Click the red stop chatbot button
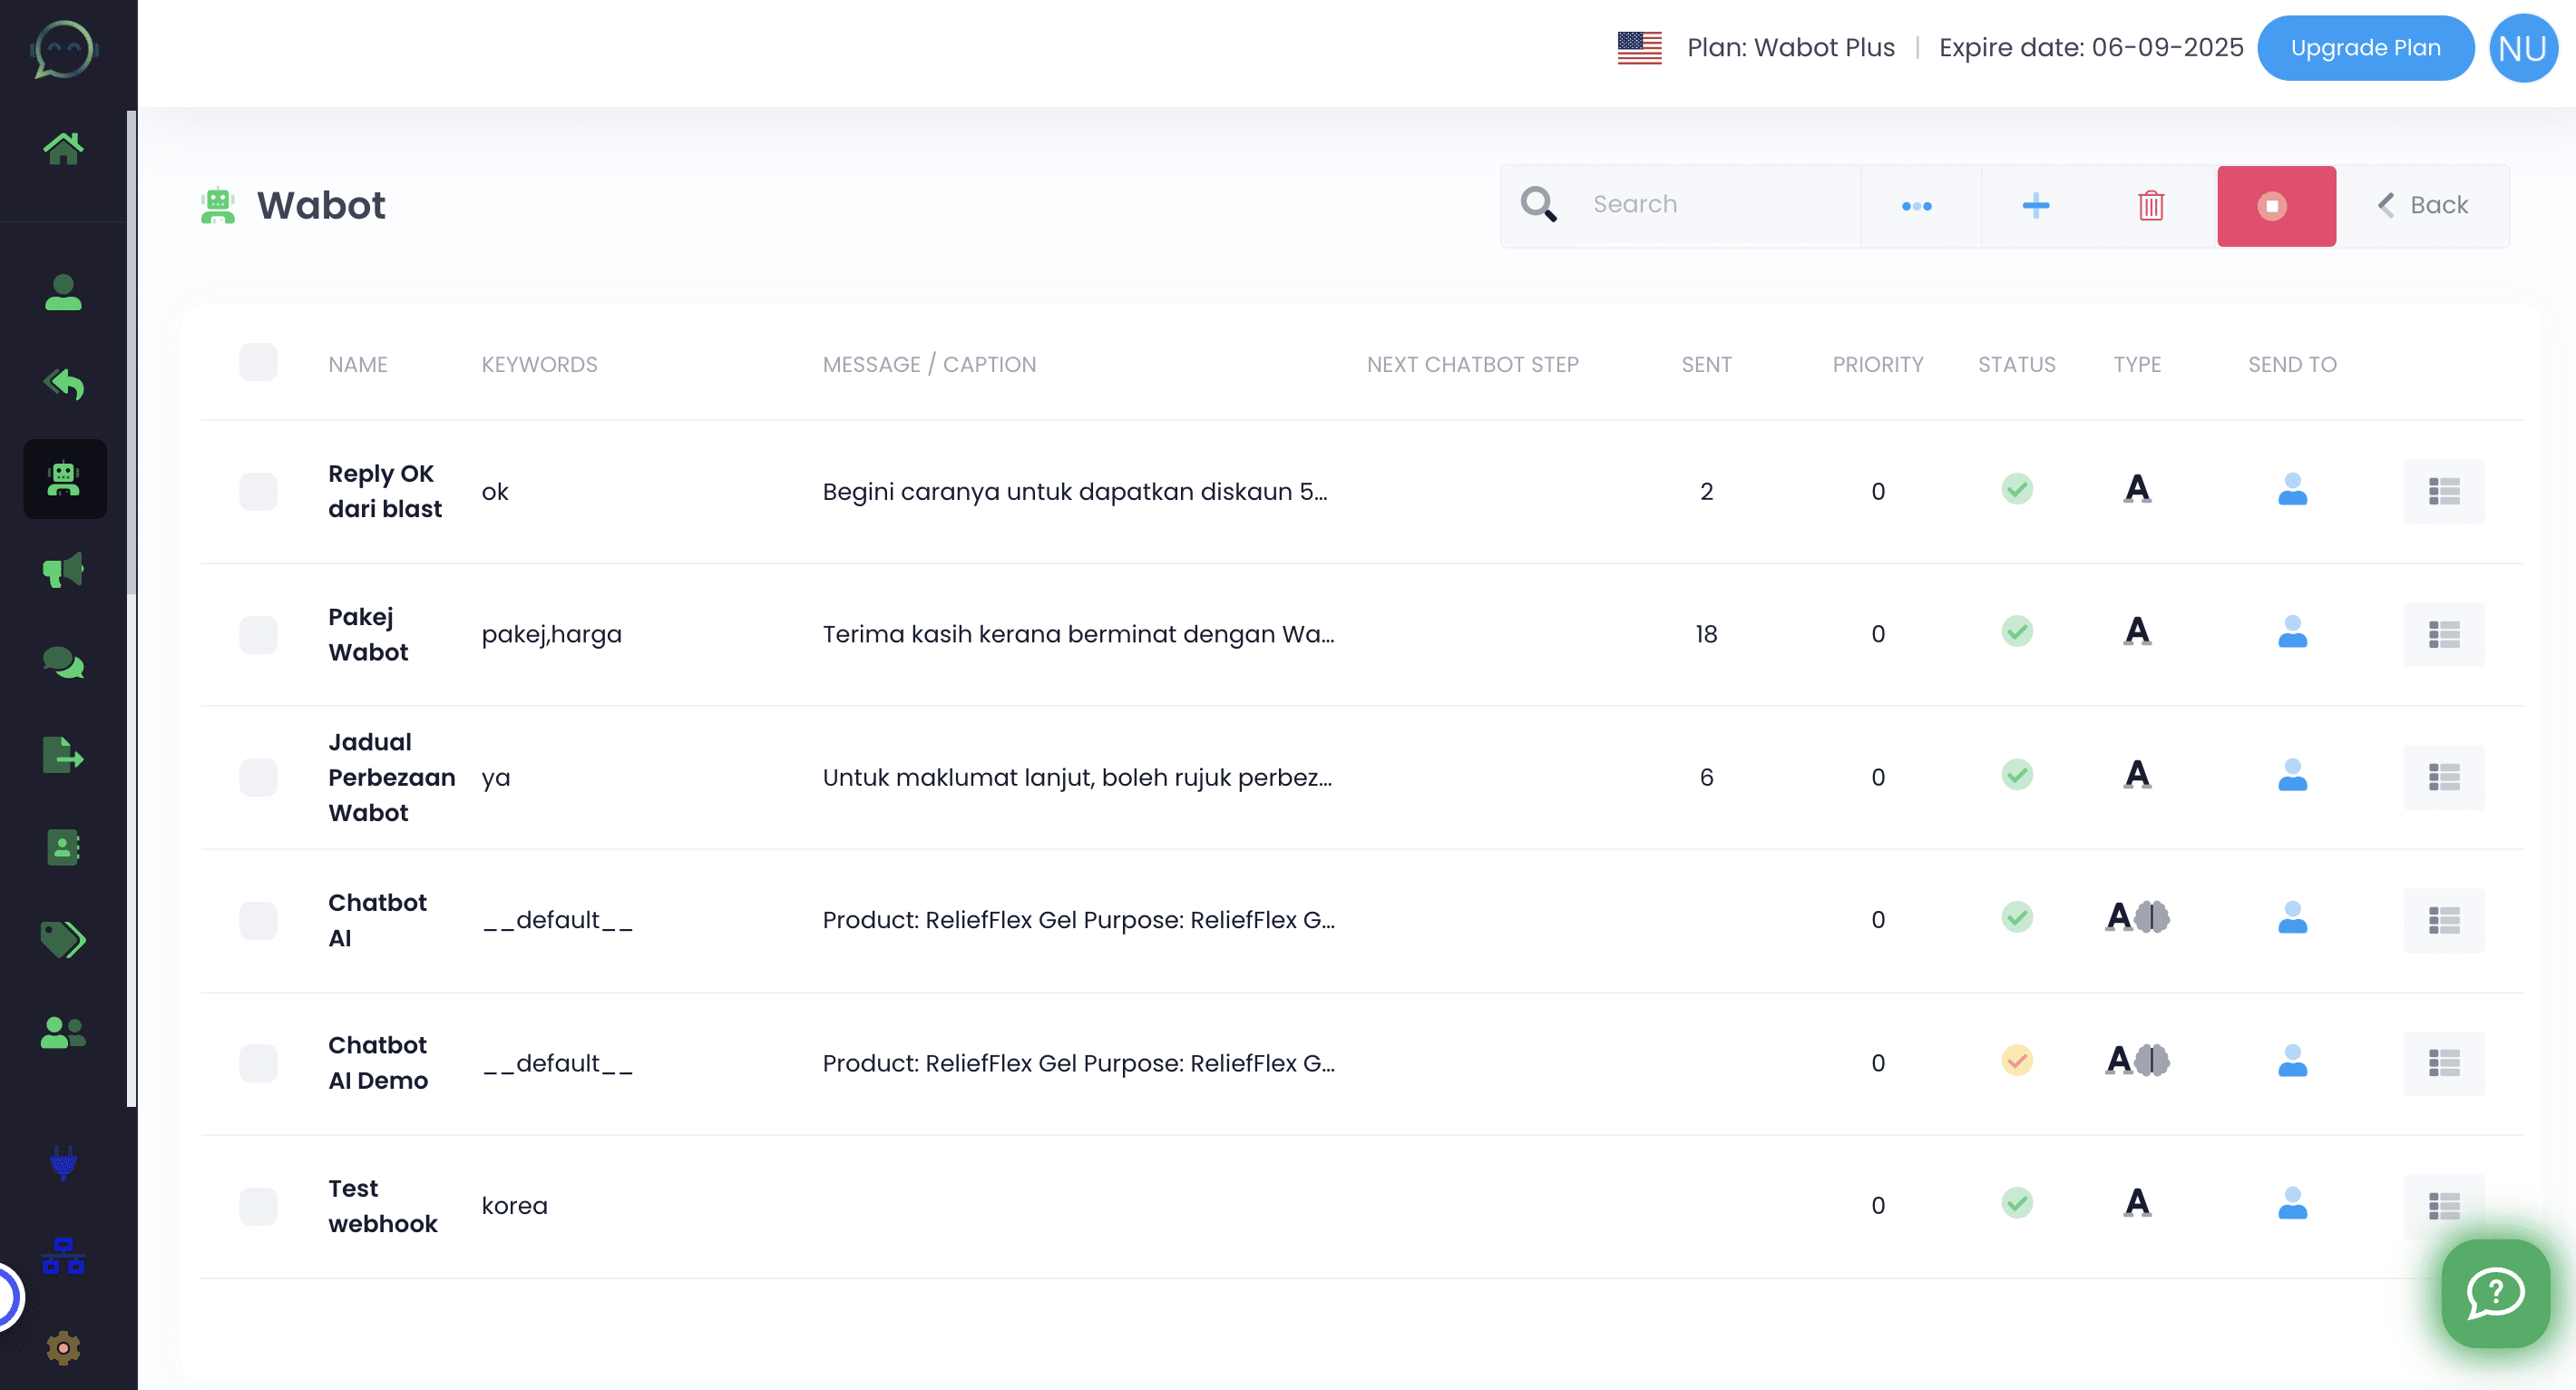 tap(2276, 206)
